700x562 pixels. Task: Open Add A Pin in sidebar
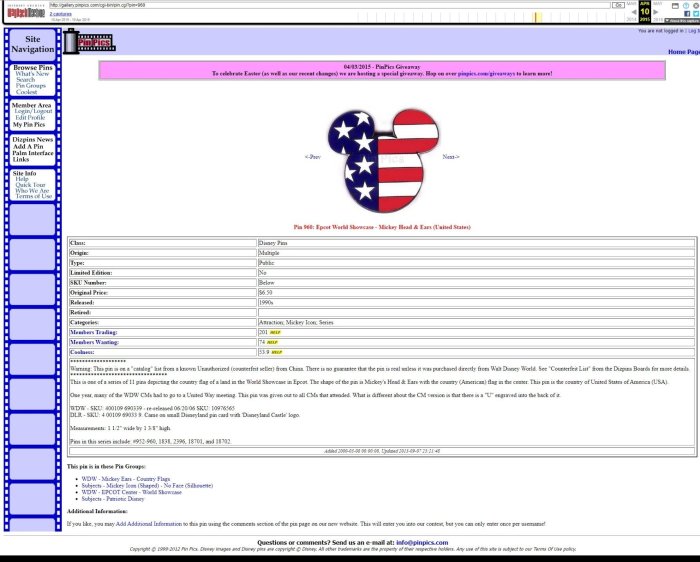(x=28, y=146)
